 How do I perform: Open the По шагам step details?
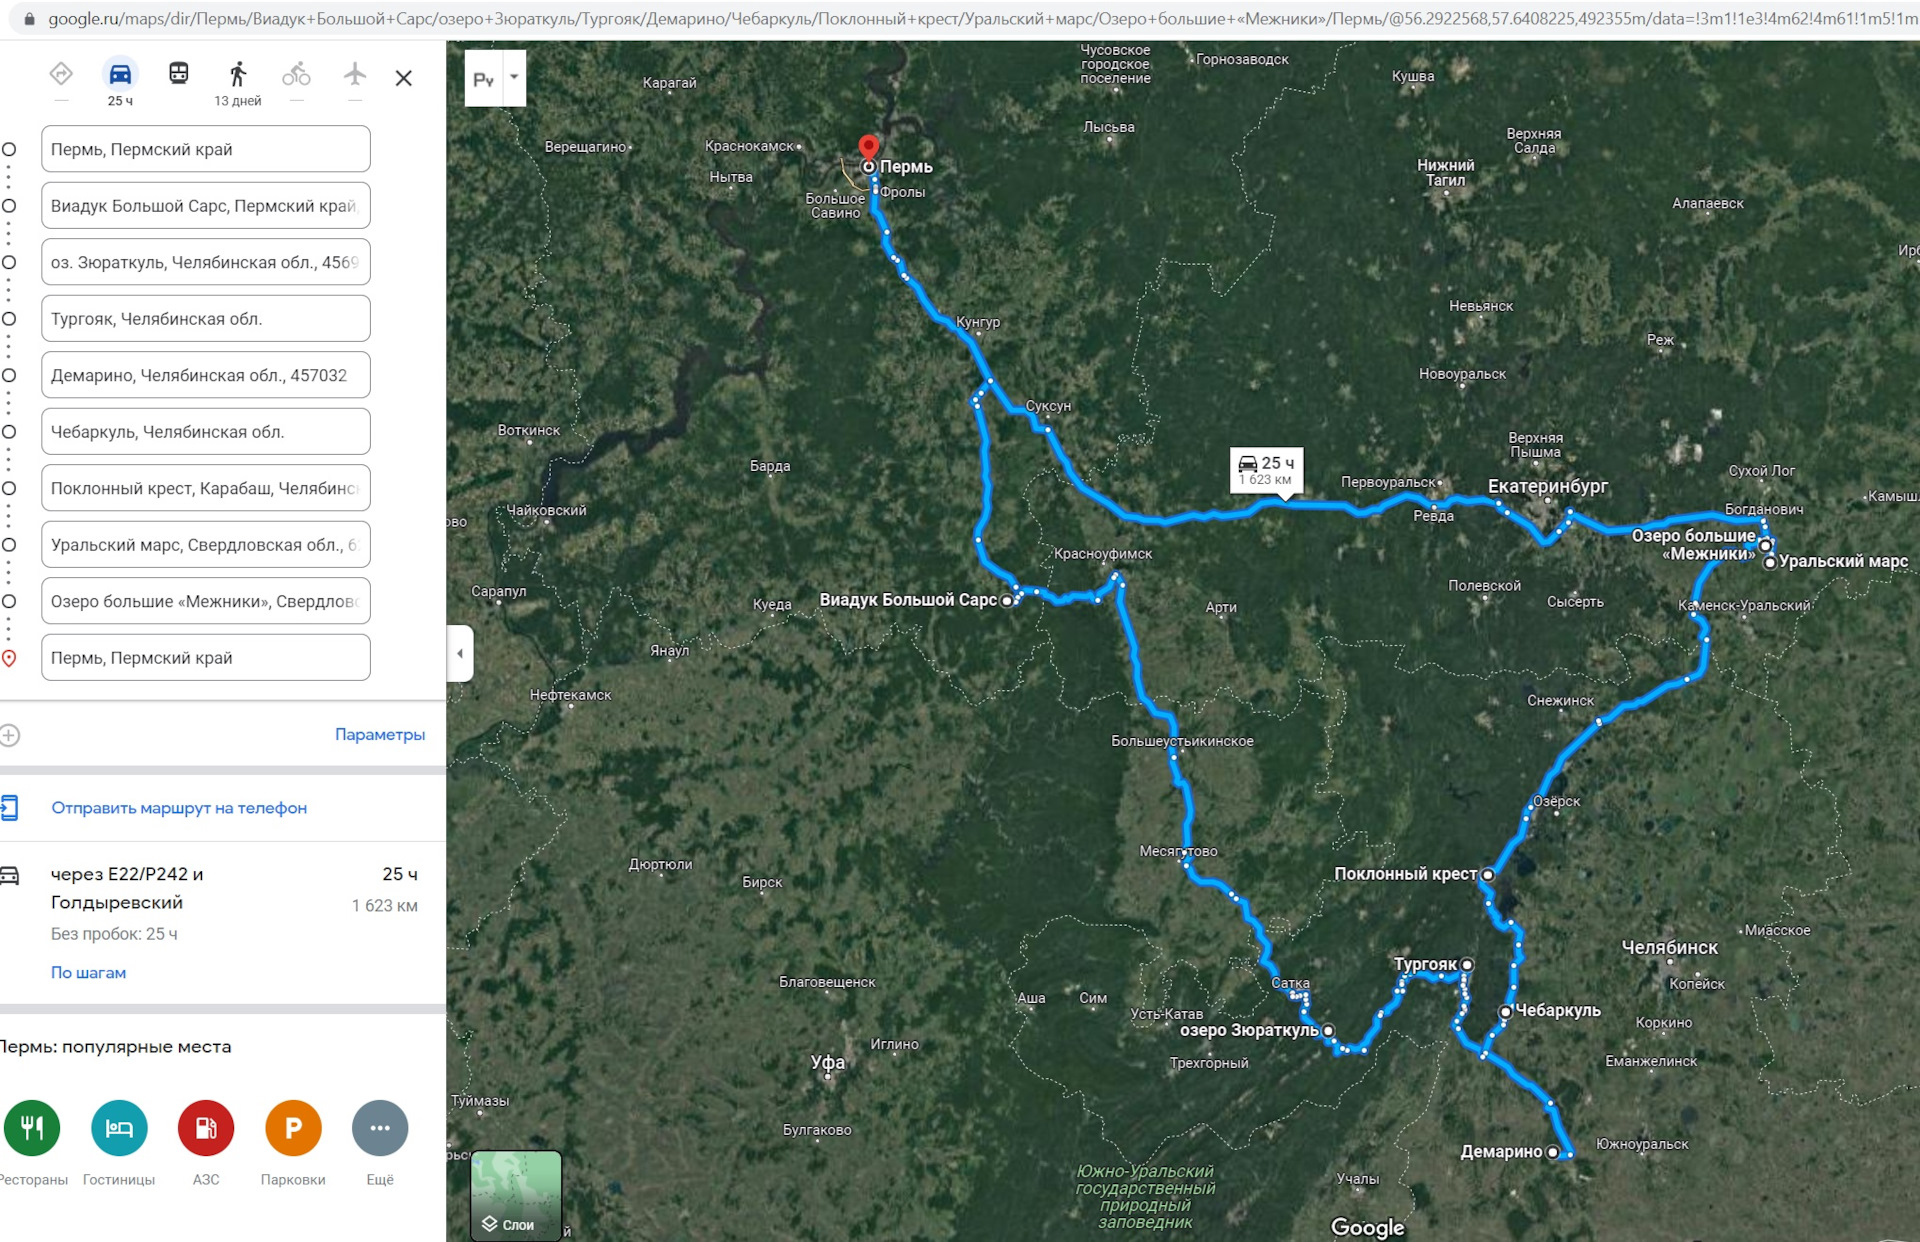click(88, 973)
